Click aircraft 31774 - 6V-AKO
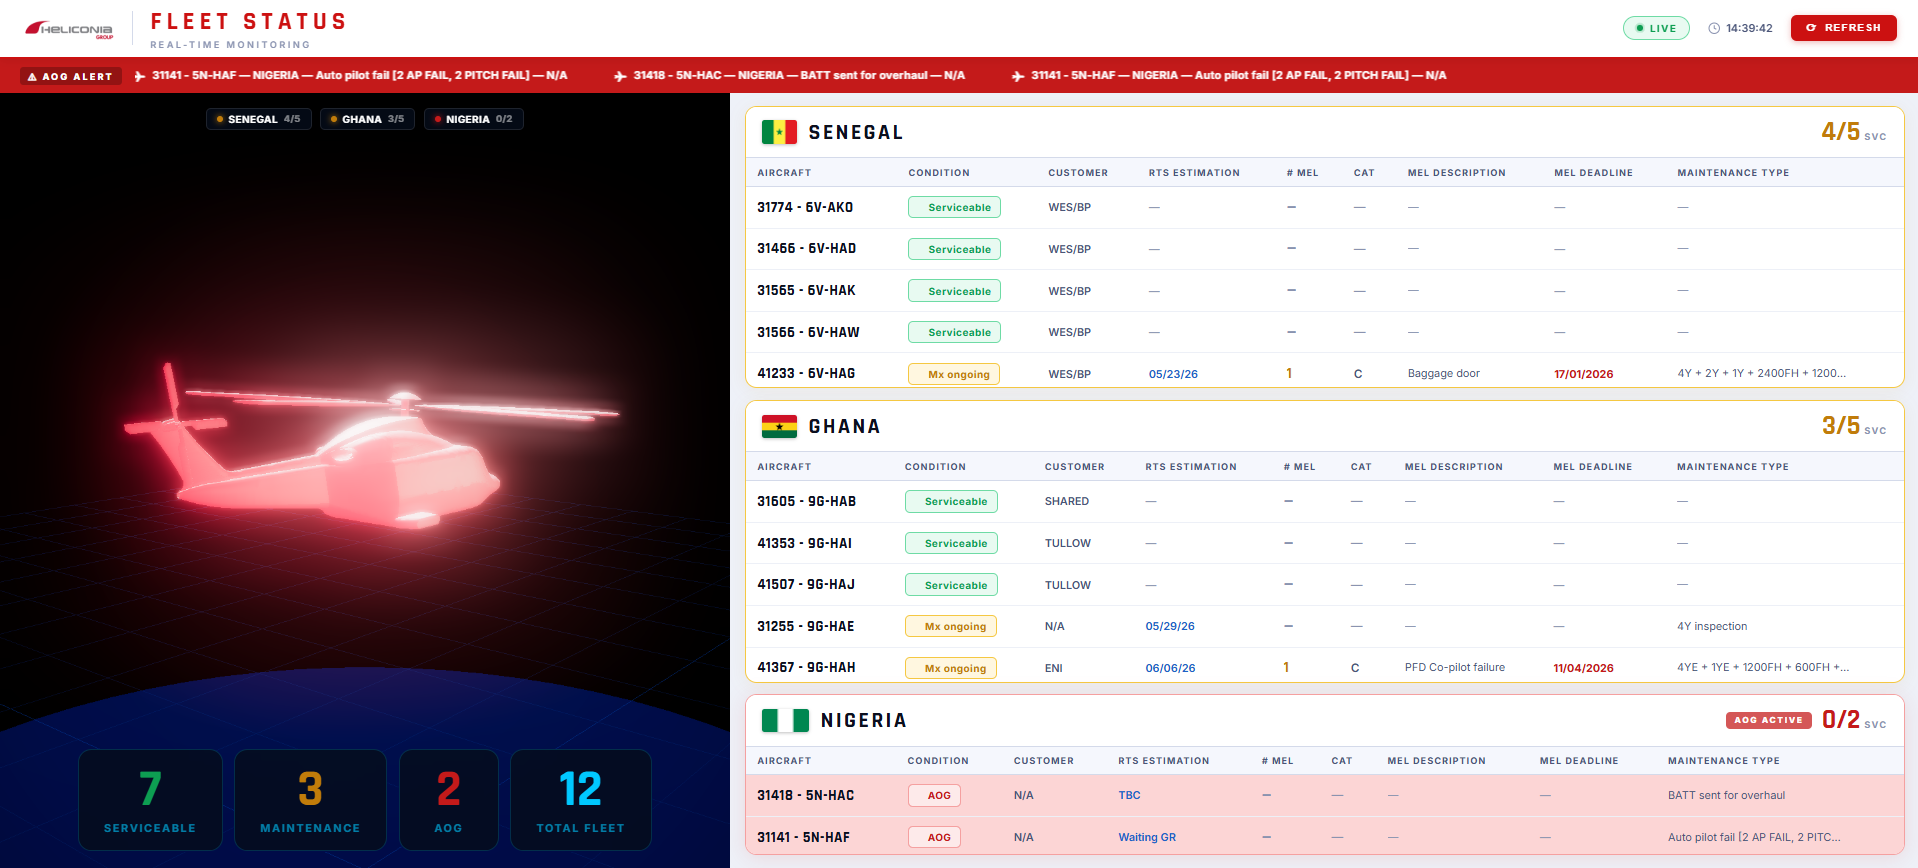The height and width of the screenshot is (868, 1918). pos(805,207)
